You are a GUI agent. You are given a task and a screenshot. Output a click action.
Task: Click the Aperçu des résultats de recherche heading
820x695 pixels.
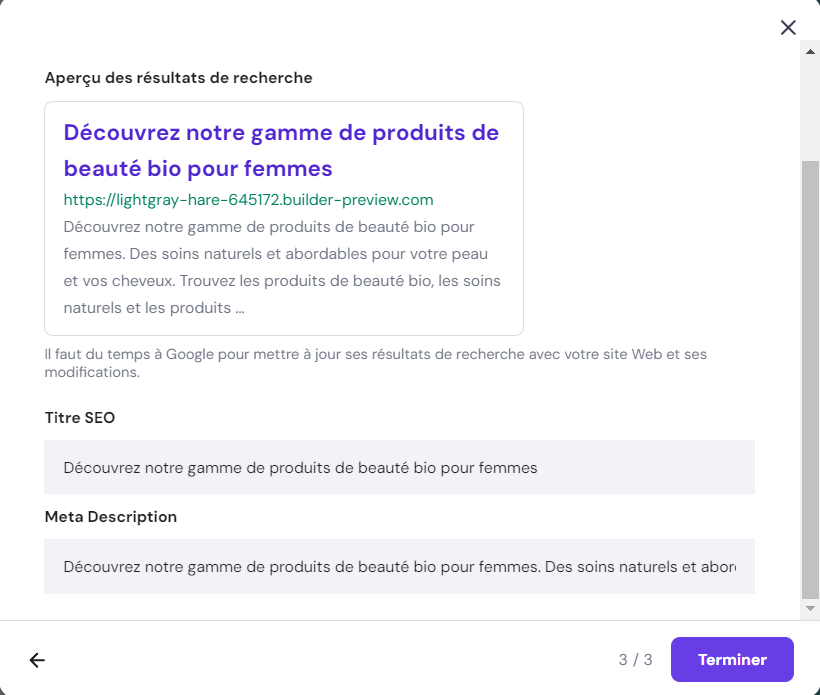pyautogui.click(x=179, y=78)
